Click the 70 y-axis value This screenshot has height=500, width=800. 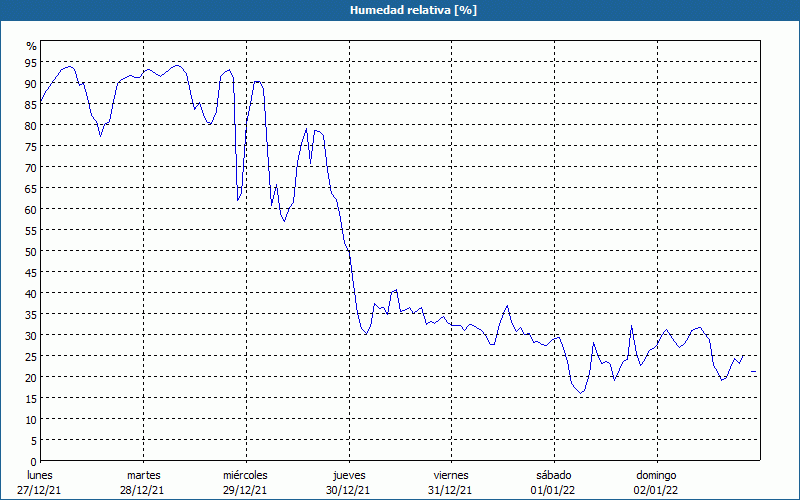coord(31,168)
